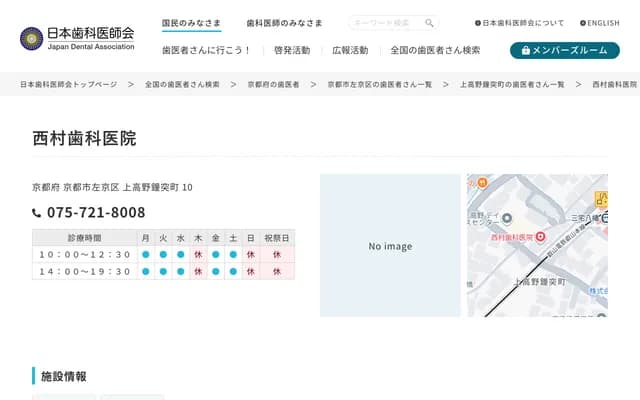Click the No image placeholder thumbnail
This screenshot has width=640, height=400.
390,246
